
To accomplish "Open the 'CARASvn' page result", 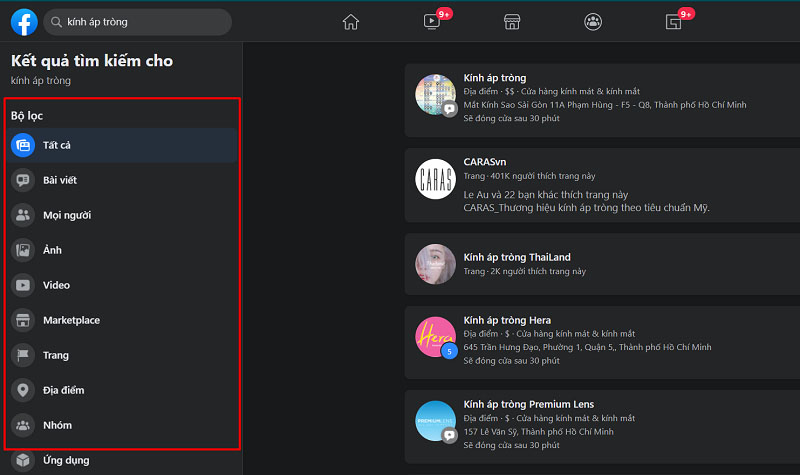I will click(486, 163).
